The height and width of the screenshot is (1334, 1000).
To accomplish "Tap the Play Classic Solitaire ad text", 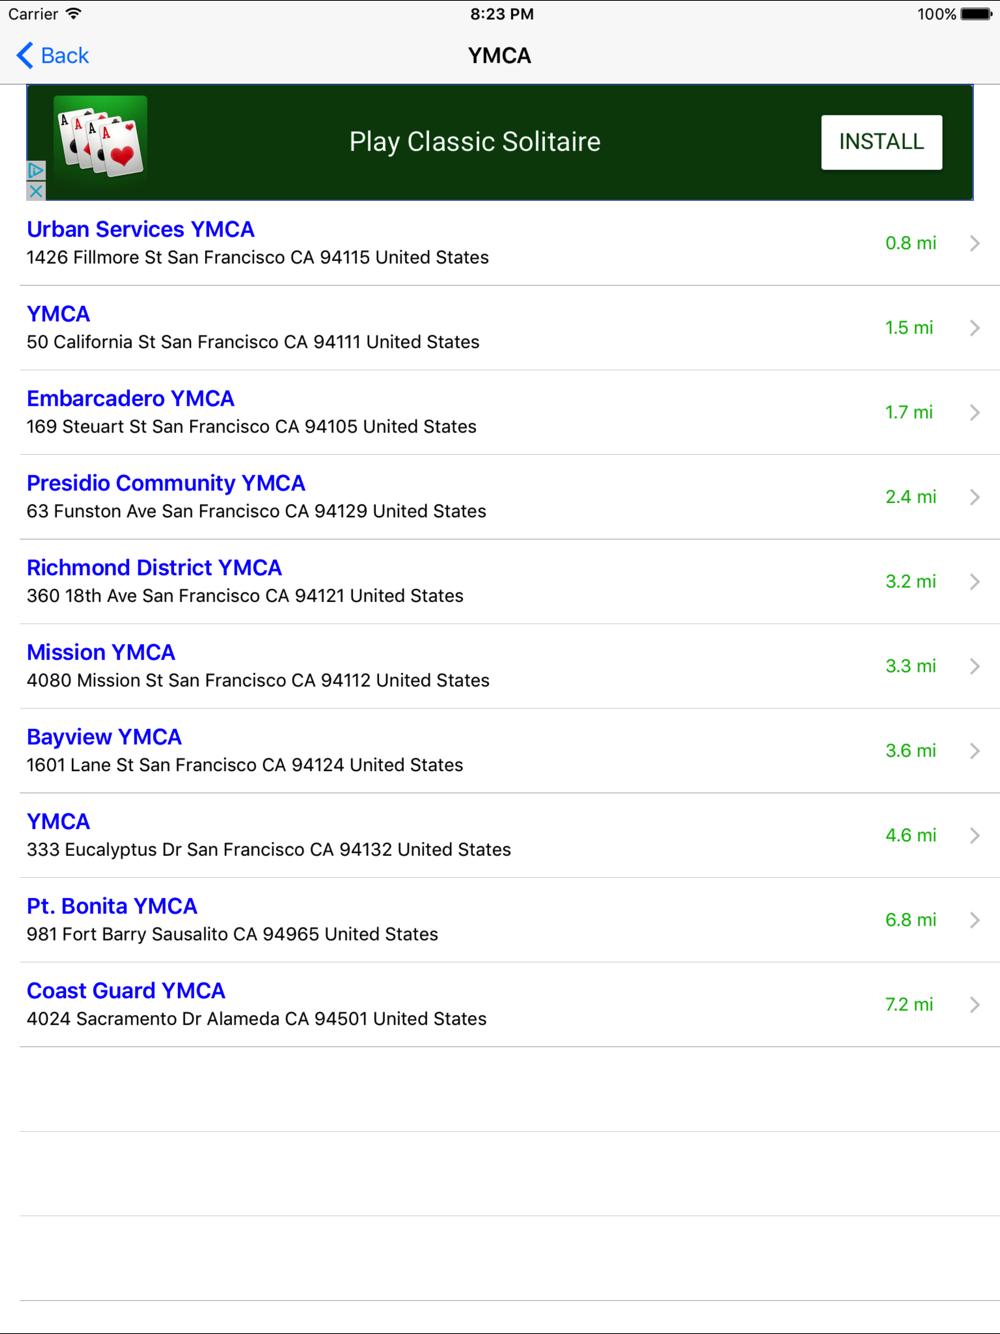I will [x=475, y=142].
